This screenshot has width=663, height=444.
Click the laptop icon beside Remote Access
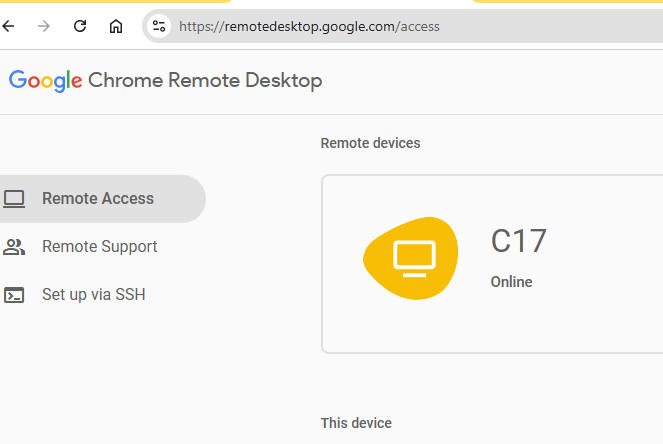click(14, 199)
